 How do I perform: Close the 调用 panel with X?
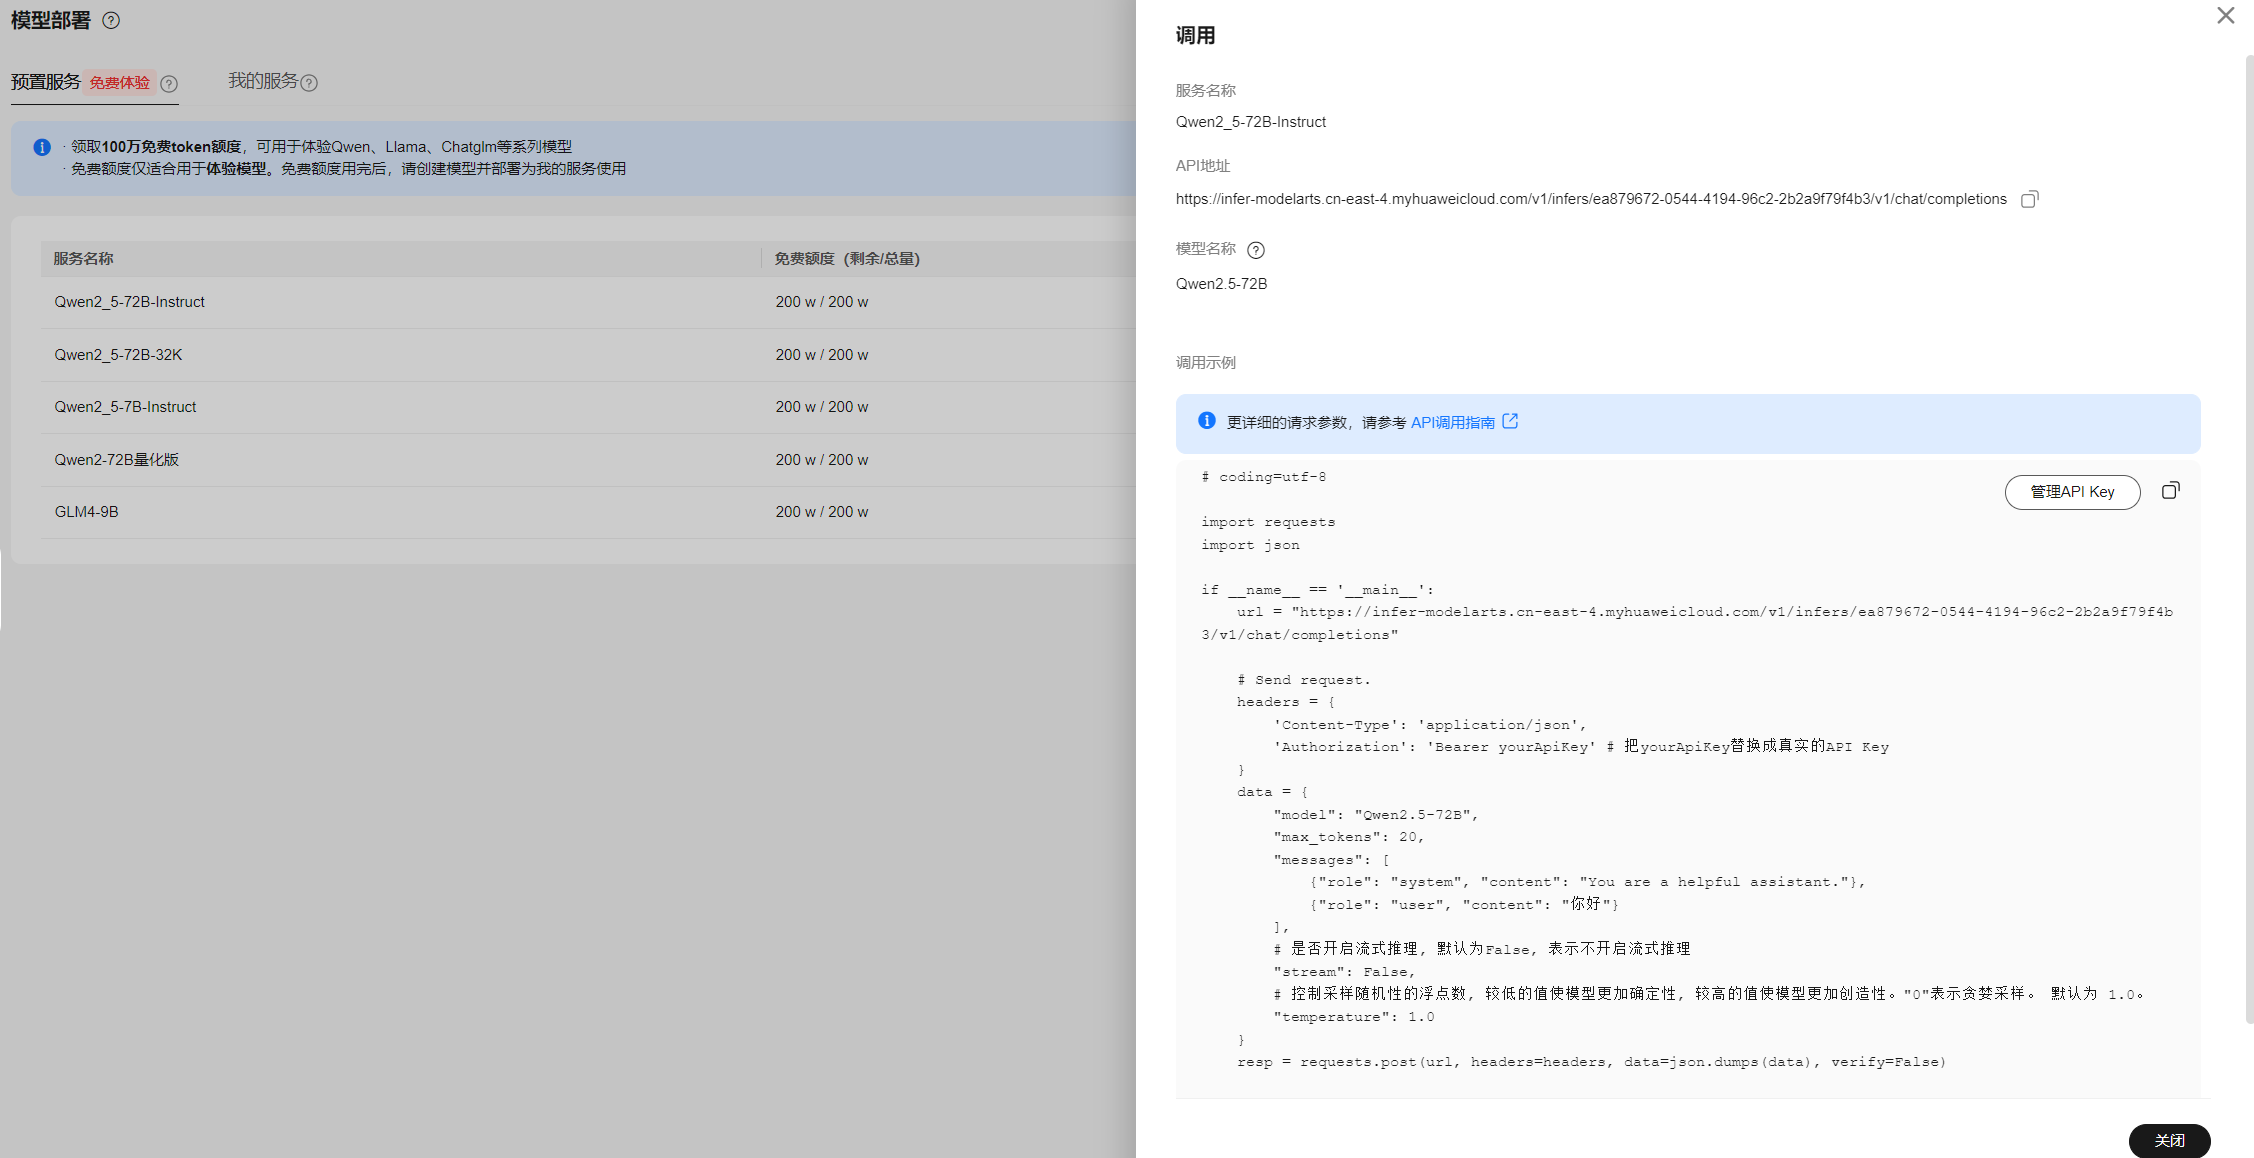point(2225,16)
